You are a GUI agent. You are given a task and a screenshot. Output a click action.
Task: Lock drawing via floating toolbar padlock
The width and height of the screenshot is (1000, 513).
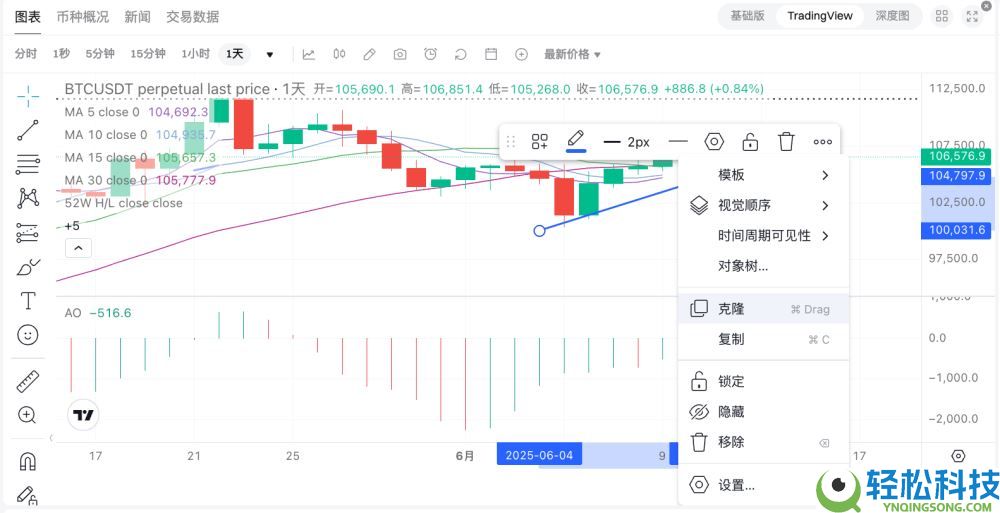coord(750,142)
